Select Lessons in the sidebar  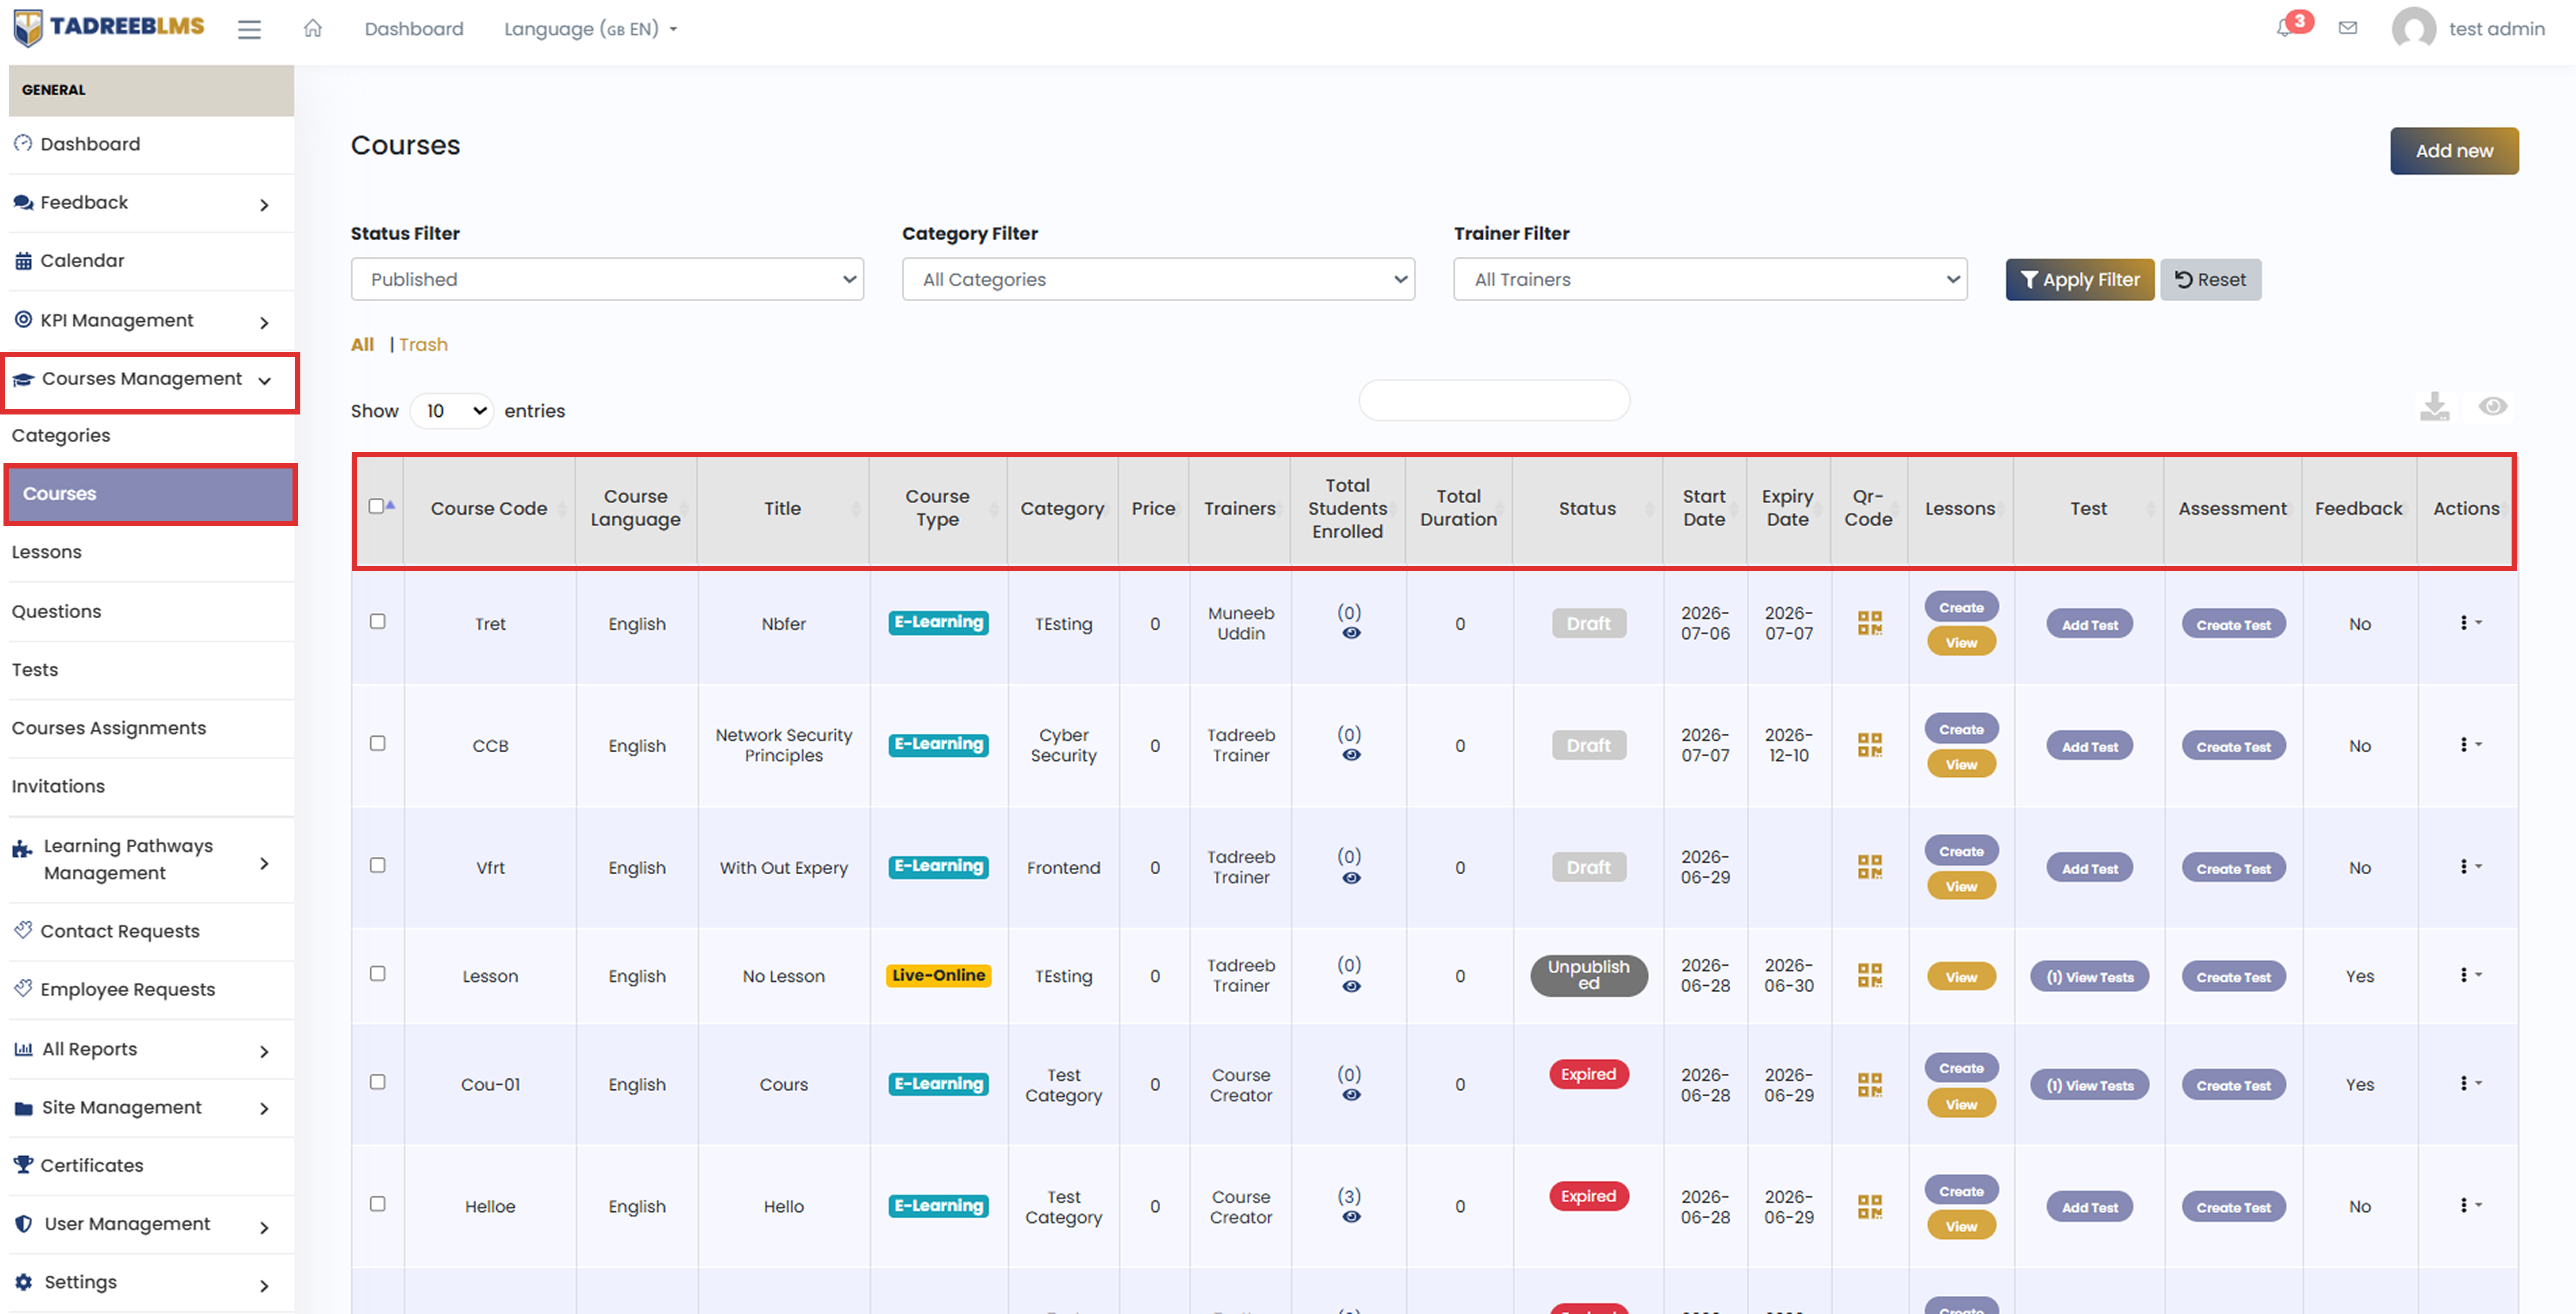click(151, 552)
